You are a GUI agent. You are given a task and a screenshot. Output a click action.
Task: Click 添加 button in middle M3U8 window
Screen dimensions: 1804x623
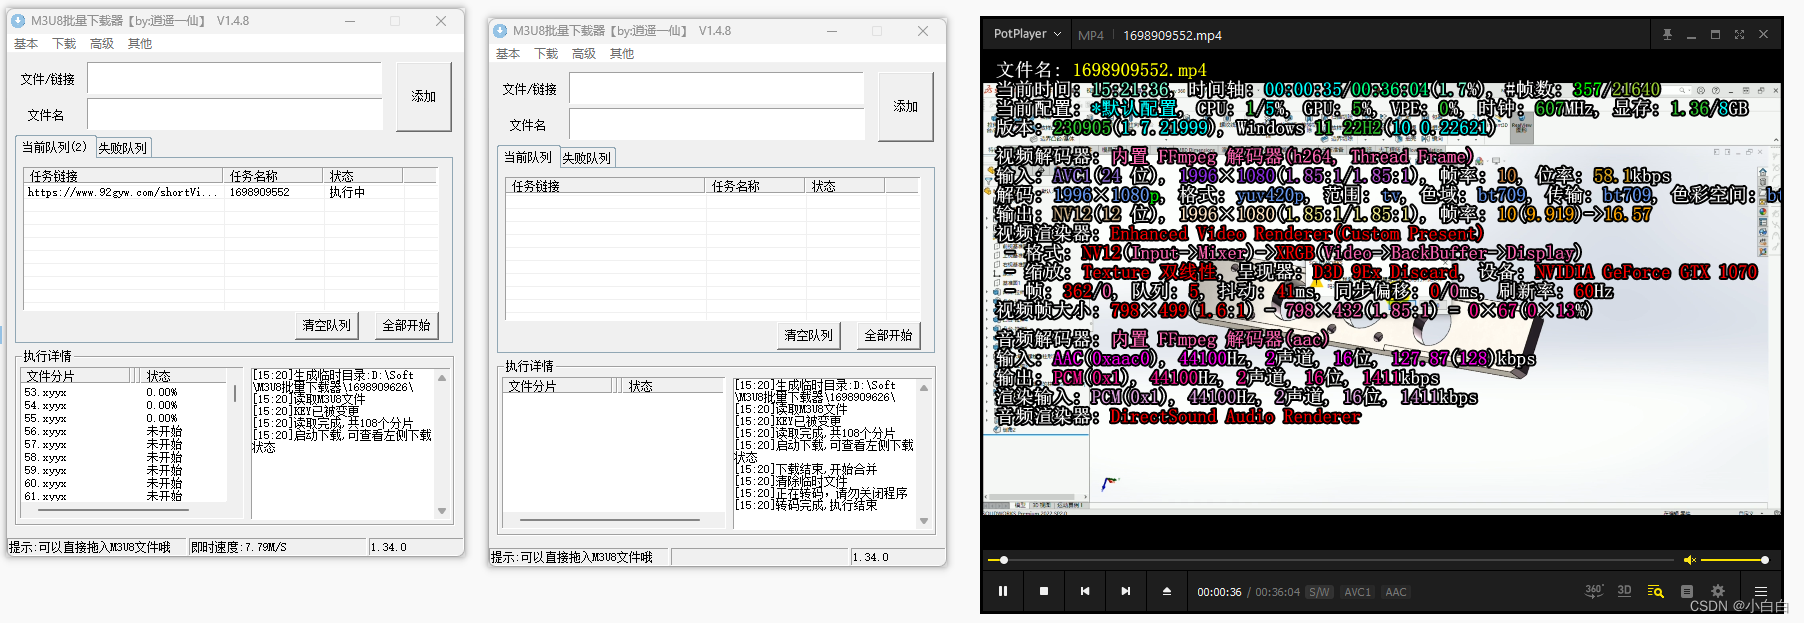(906, 106)
